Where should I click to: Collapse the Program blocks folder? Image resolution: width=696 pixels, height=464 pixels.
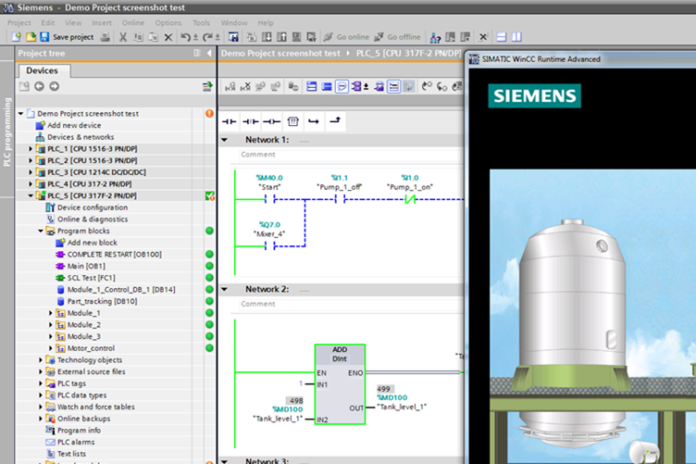41,230
